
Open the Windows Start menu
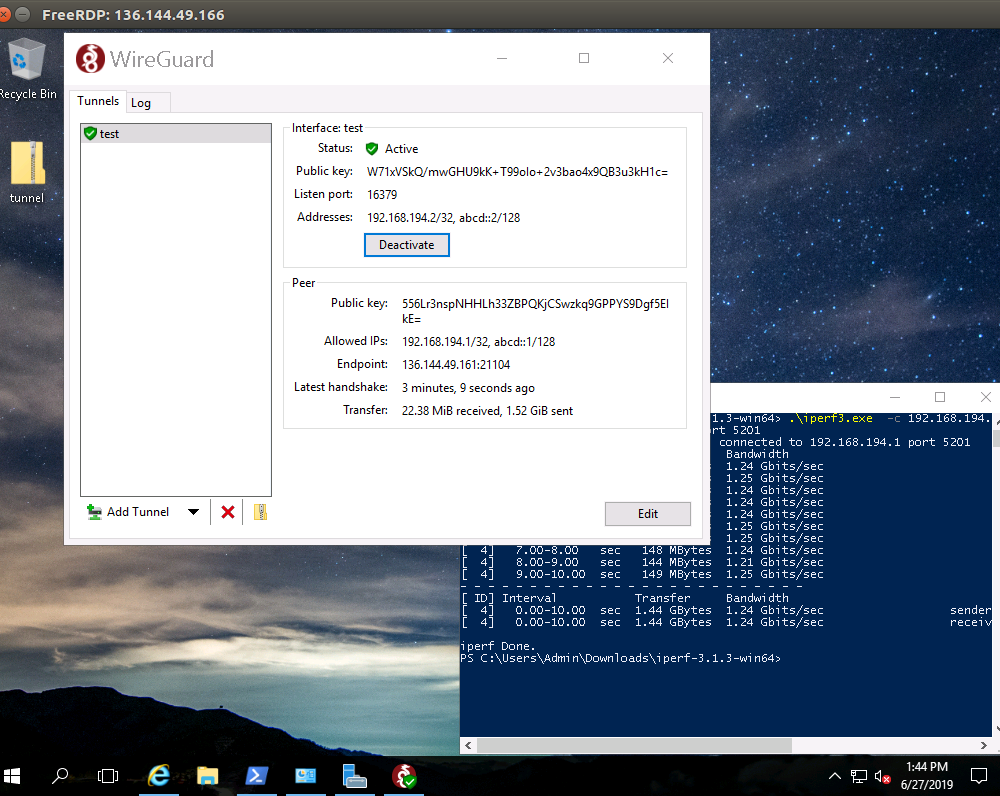[x=13, y=776]
